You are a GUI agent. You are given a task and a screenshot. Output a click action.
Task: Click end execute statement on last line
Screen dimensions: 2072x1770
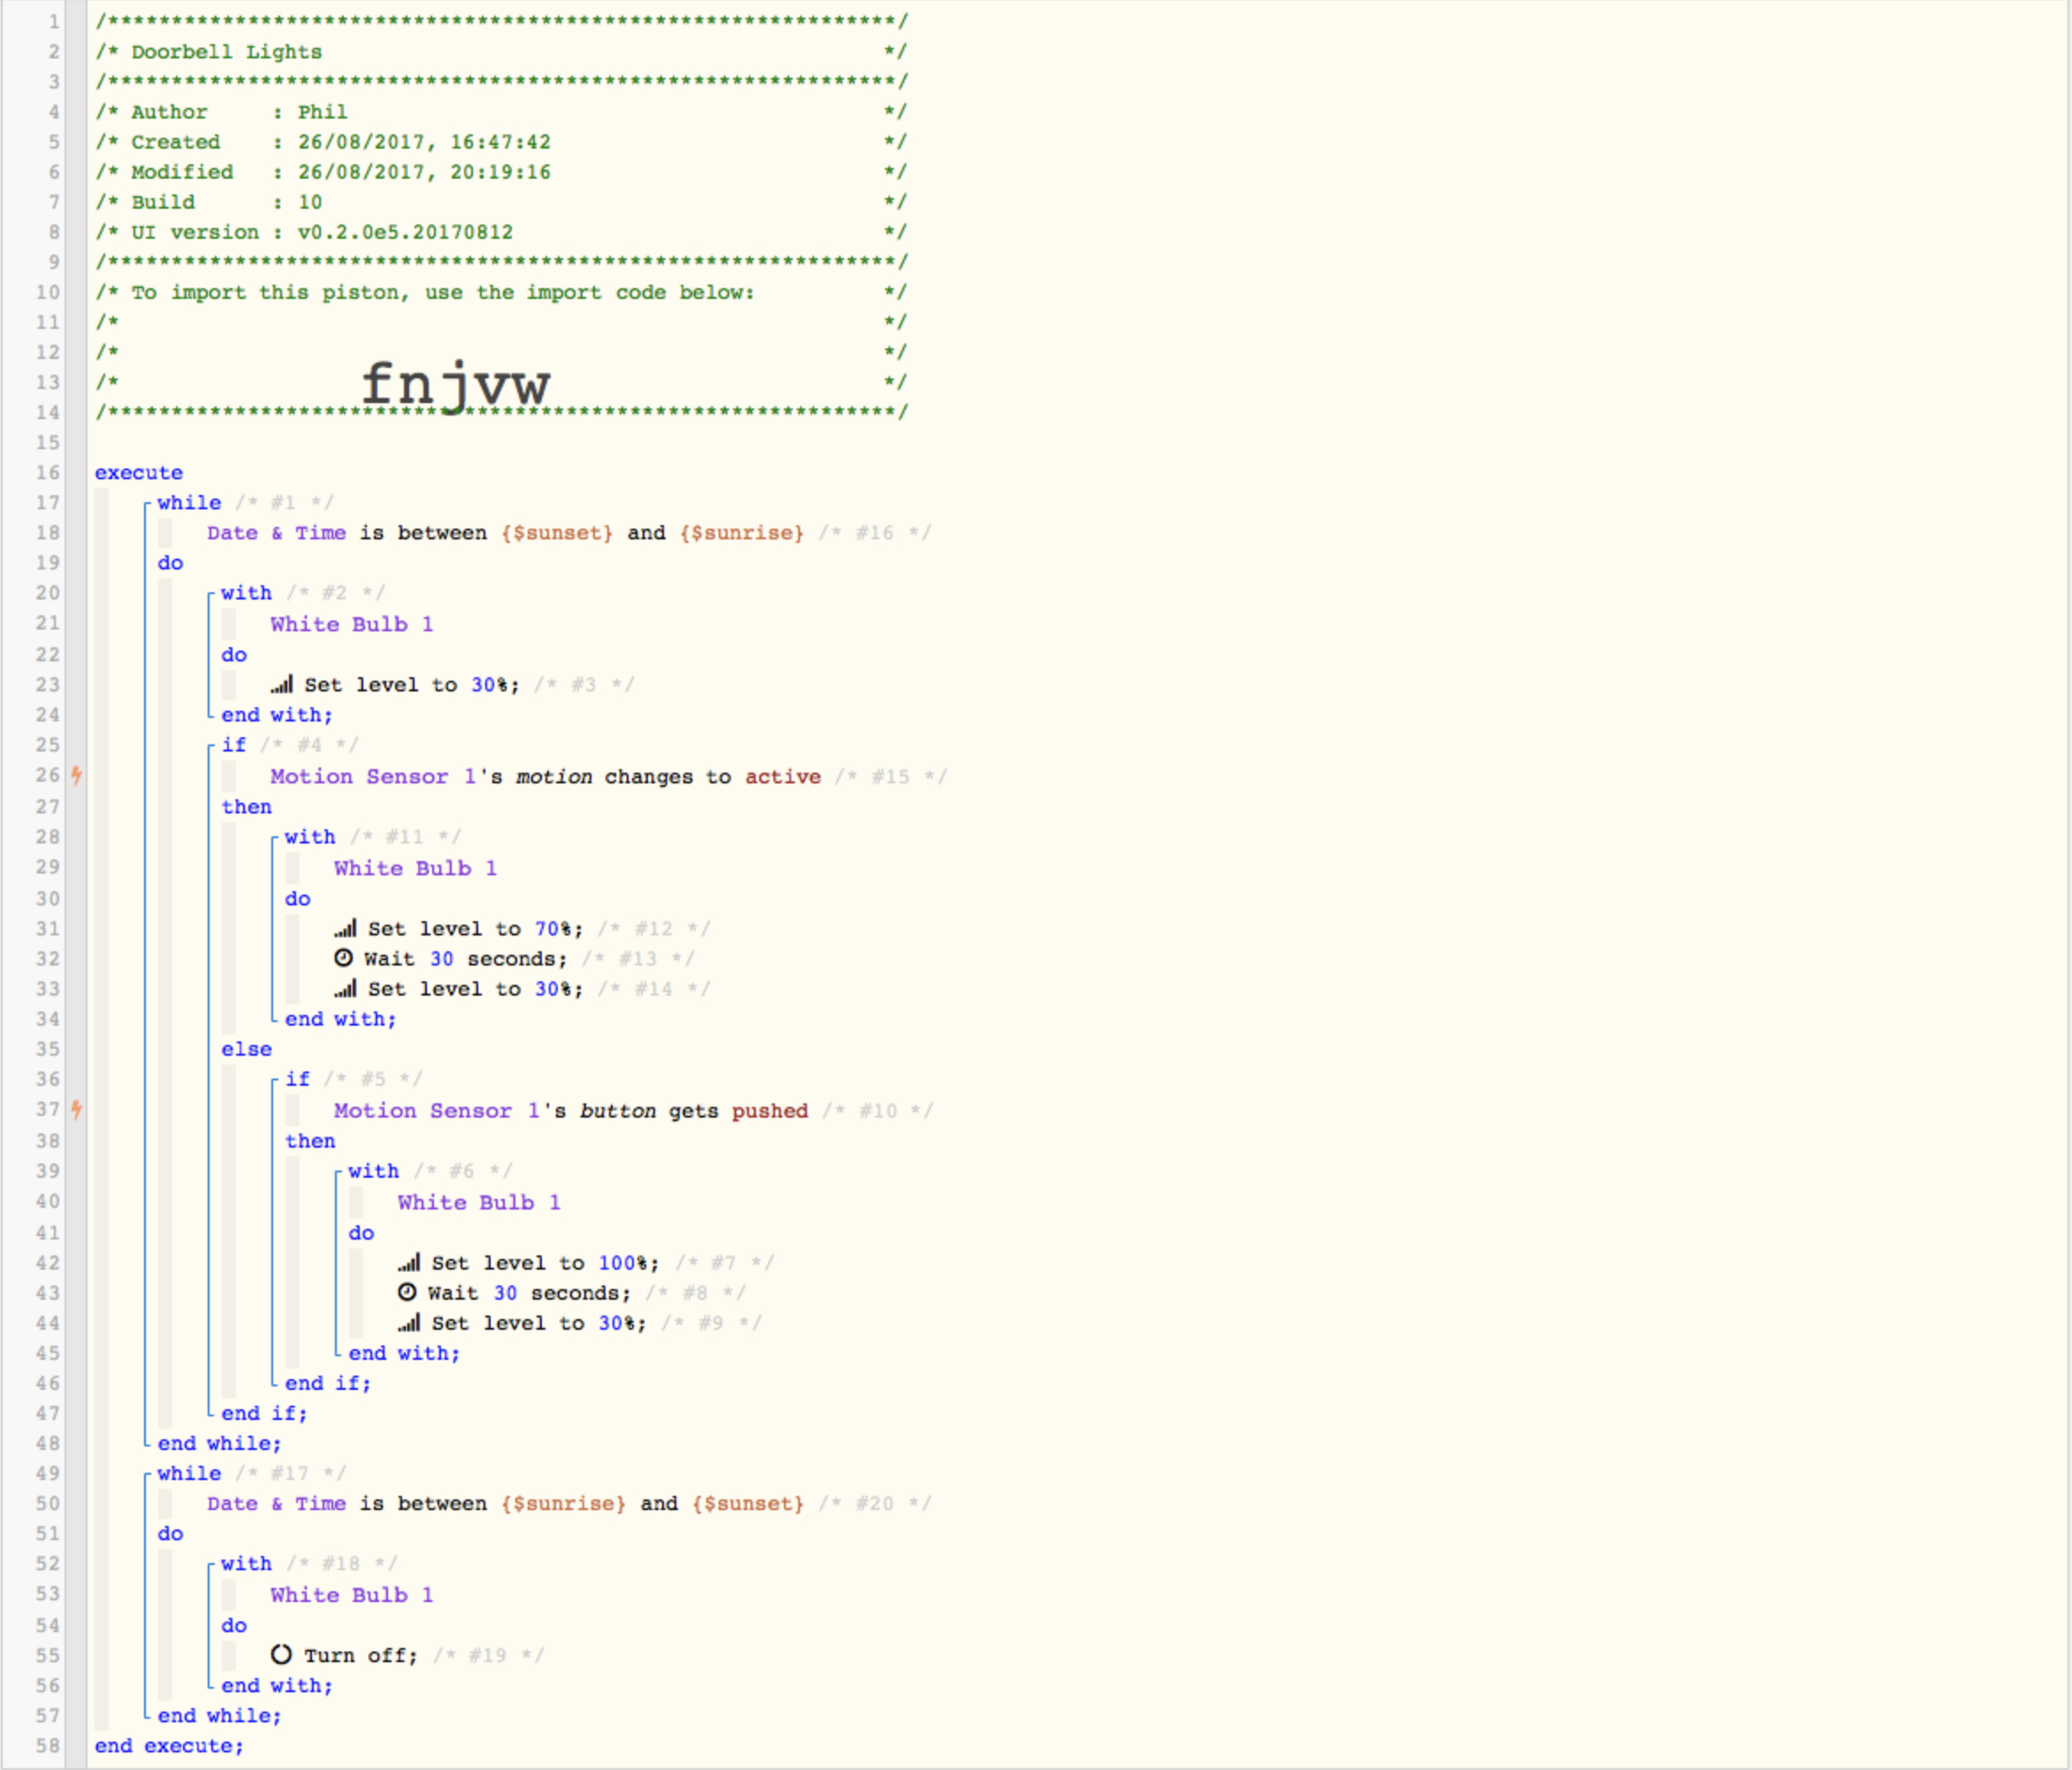tap(169, 1745)
